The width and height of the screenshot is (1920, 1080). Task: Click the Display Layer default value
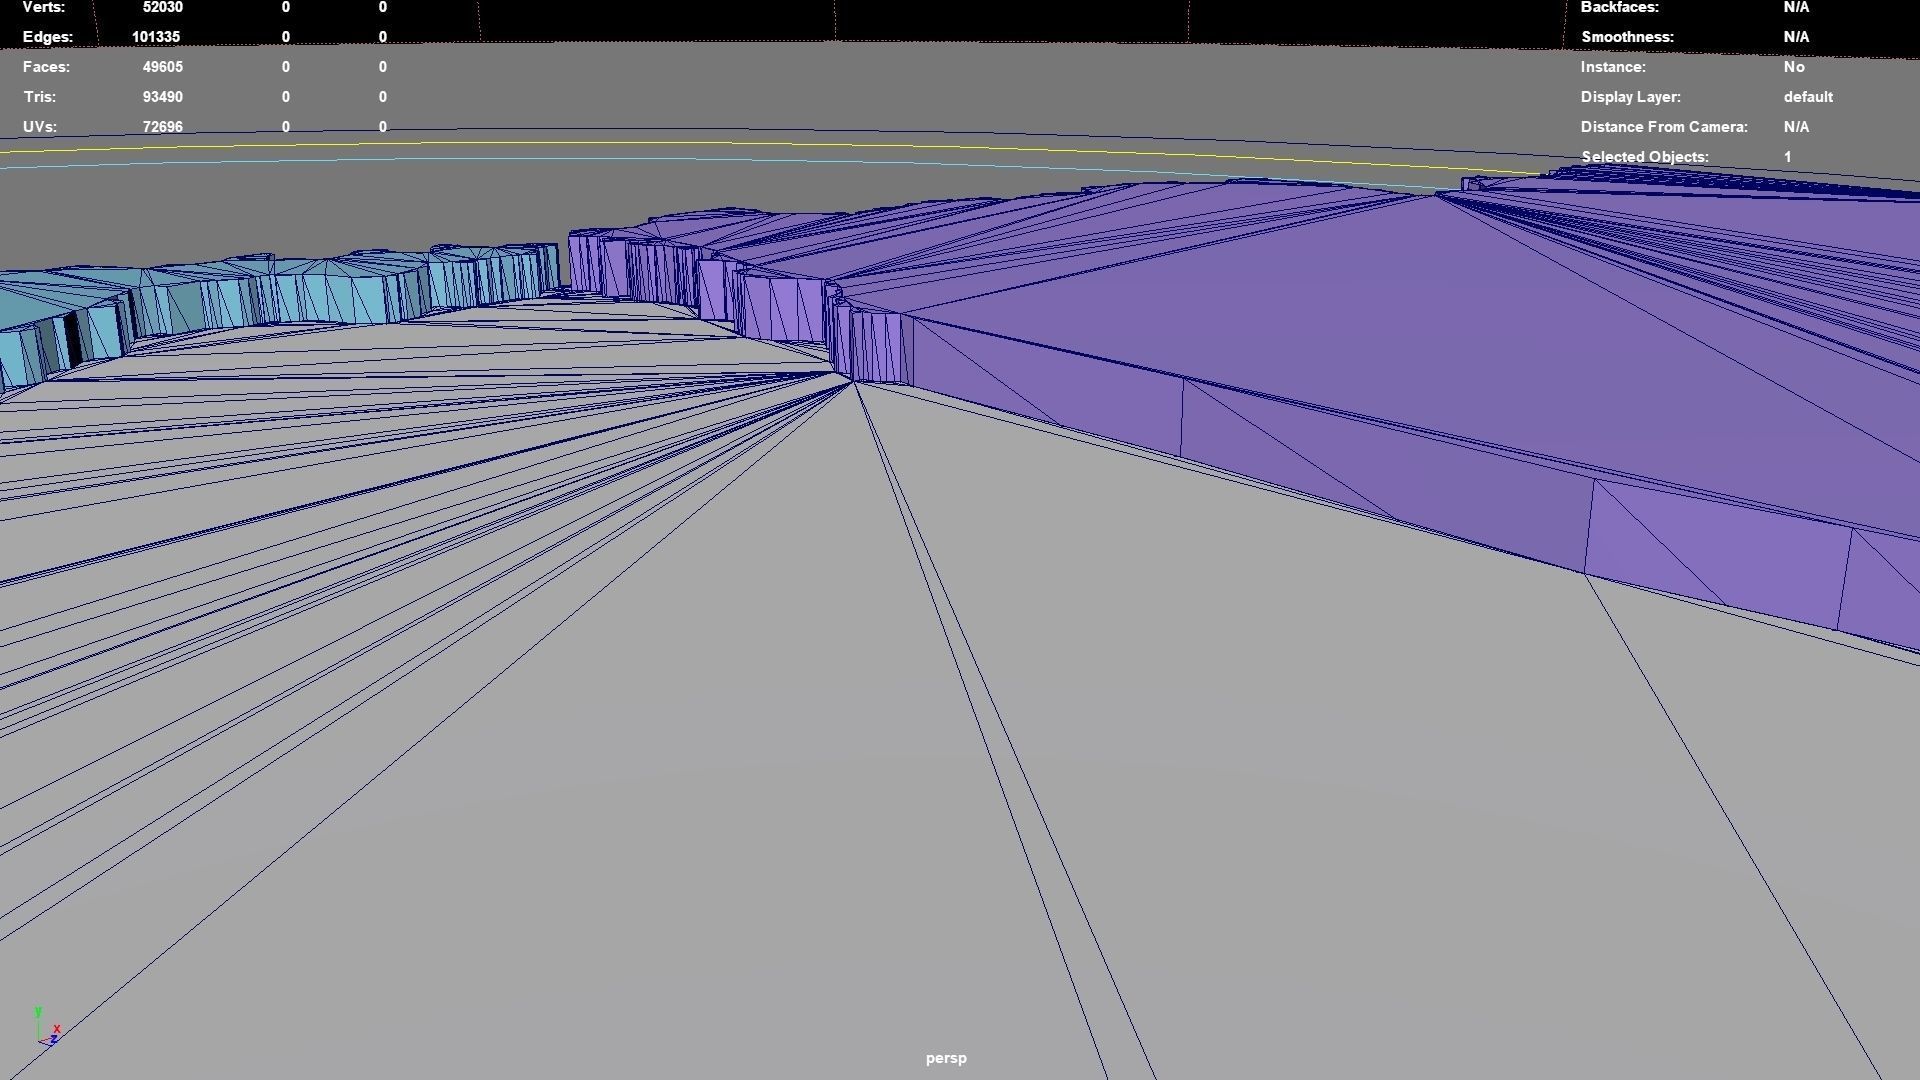(x=1807, y=97)
